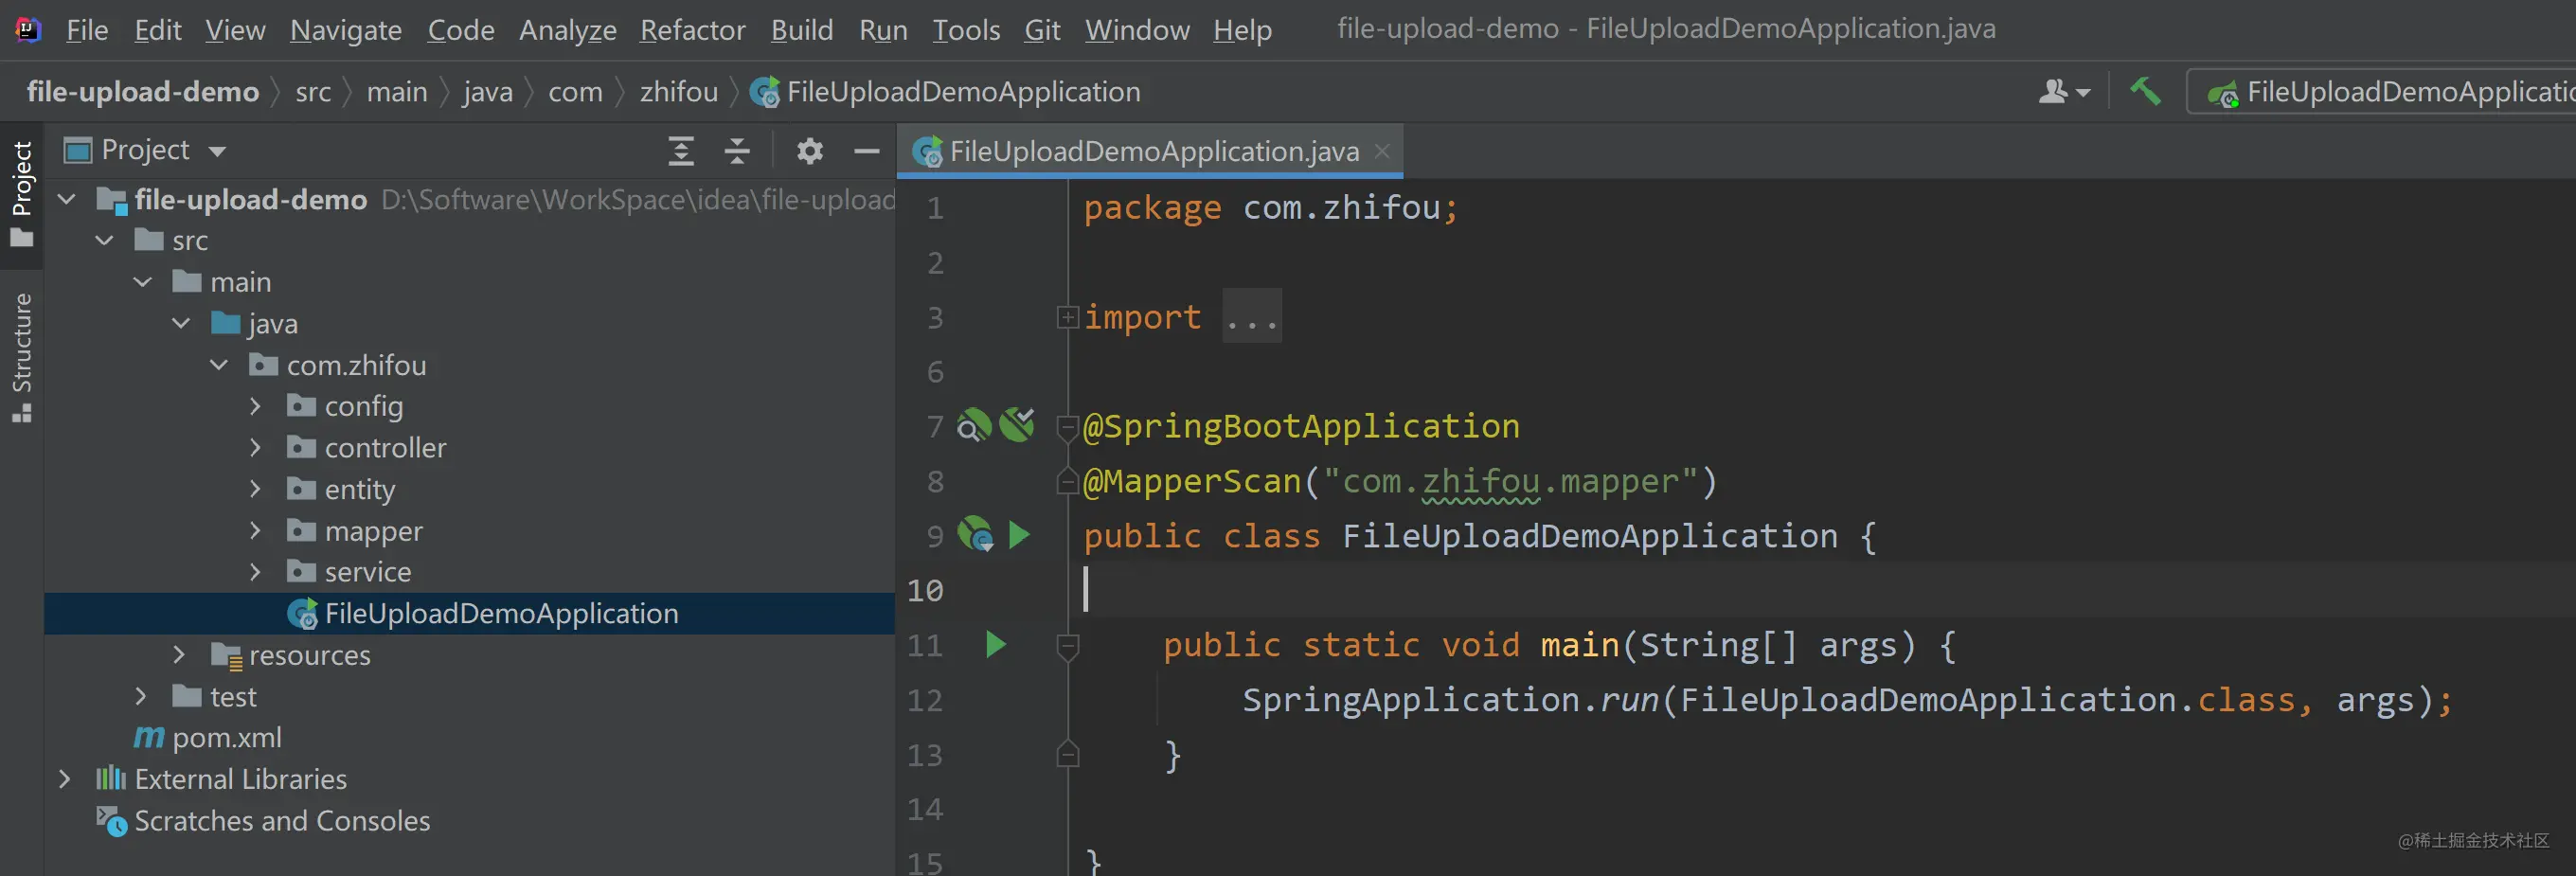Expand the test folder

pyautogui.click(x=141, y=696)
